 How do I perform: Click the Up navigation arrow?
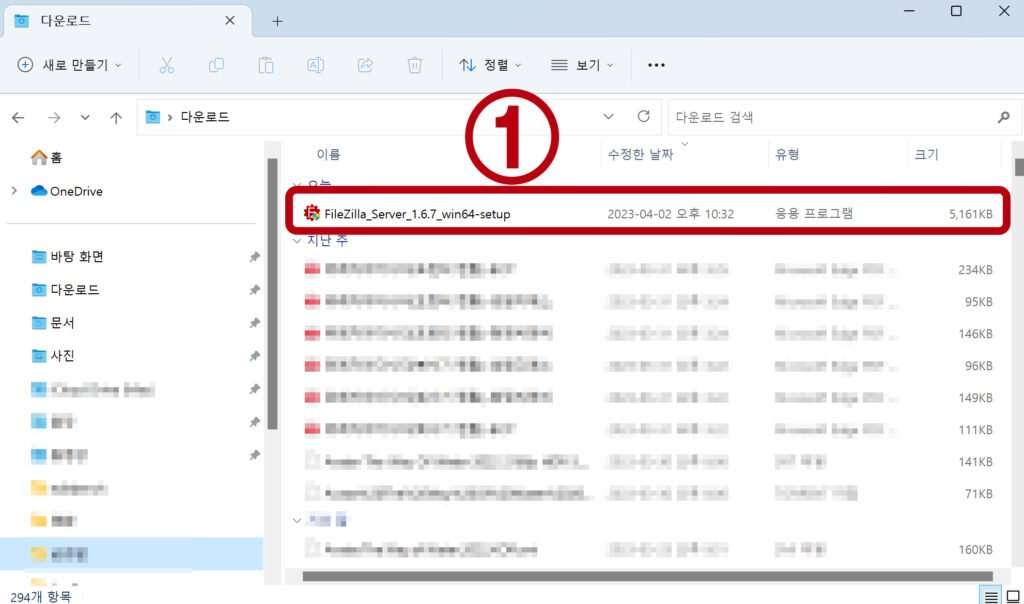point(116,116)
